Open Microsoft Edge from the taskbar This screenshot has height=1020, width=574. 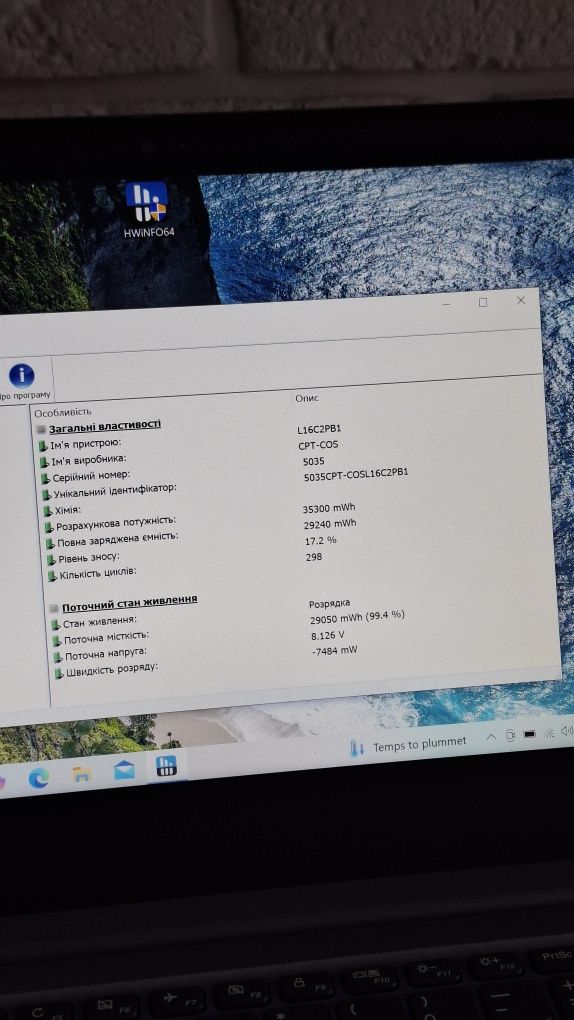pyautogui.click(x=39, y=777)
